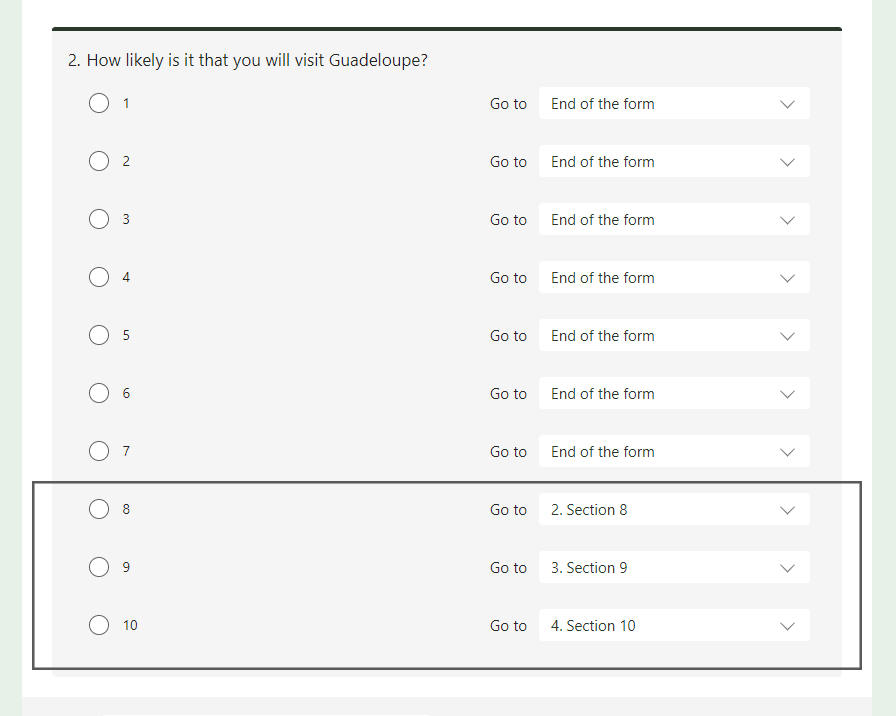Select radio button for option 2
This screenshot has height=716, width=896.
pyautogui.click(x=99, y=161)
